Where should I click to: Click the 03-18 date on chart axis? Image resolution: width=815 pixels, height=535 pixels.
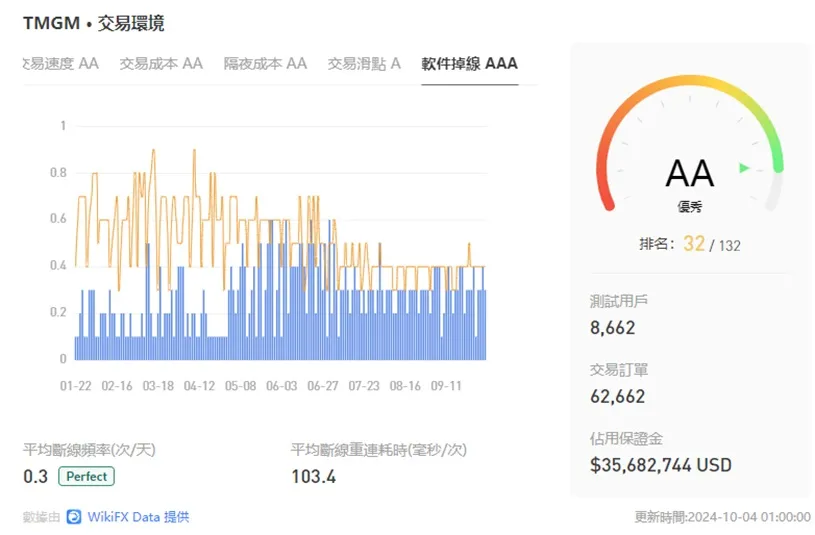click(158, 386)
